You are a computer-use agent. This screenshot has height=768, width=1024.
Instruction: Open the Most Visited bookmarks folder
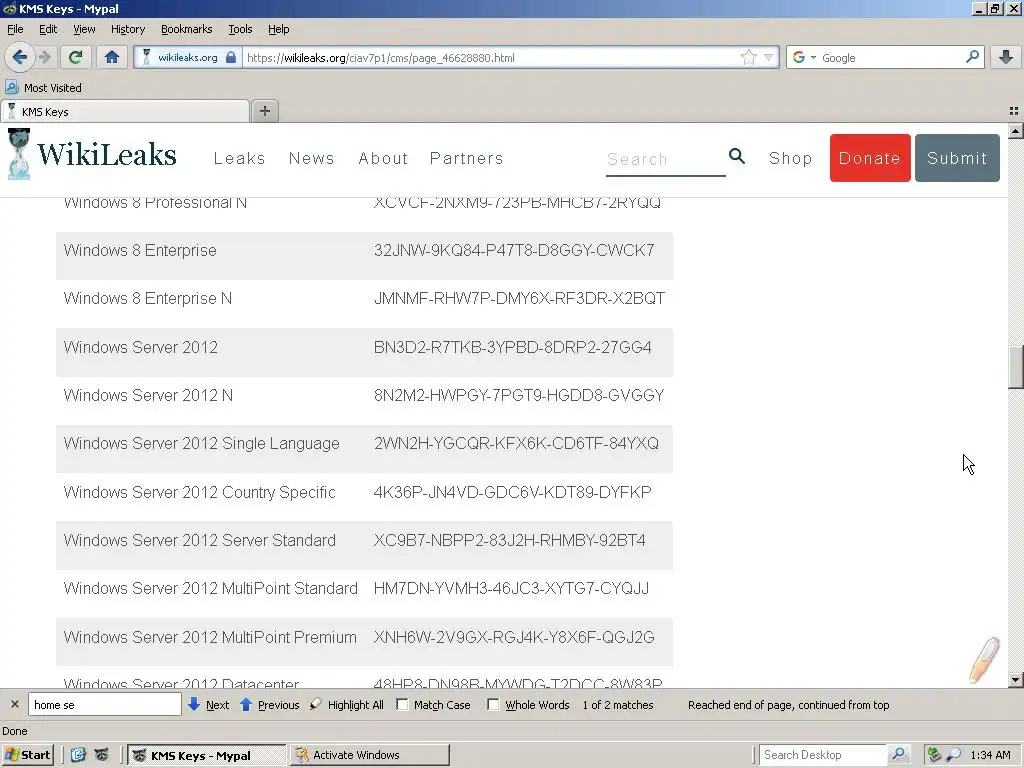coord(44,88)
